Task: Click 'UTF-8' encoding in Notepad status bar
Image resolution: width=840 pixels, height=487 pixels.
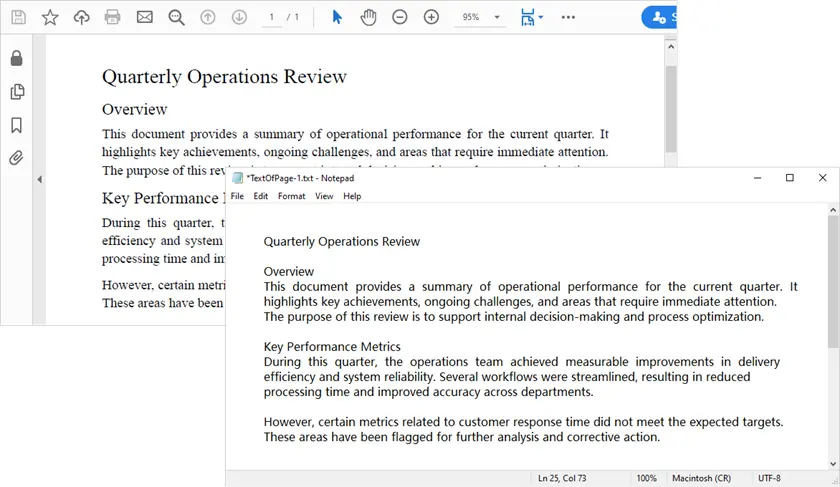Action: pos(769,478)
